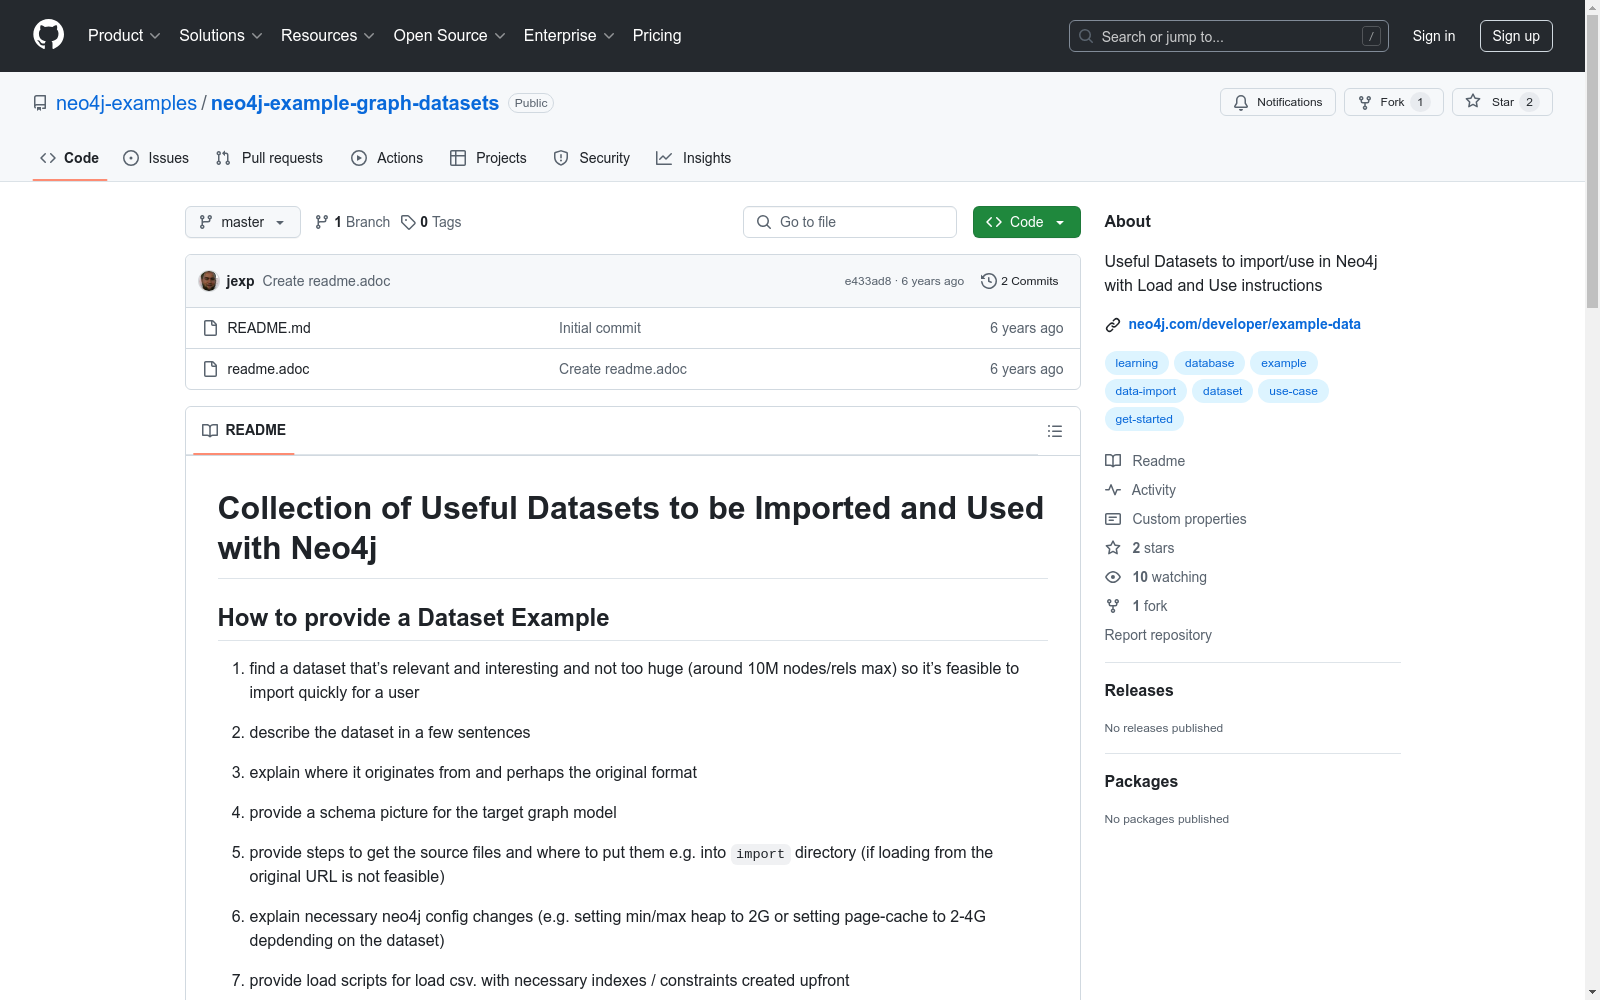The height and width of the screenshot is (1000, 1600).
Task: Open Custom properties link
Action: [1176, 519]
